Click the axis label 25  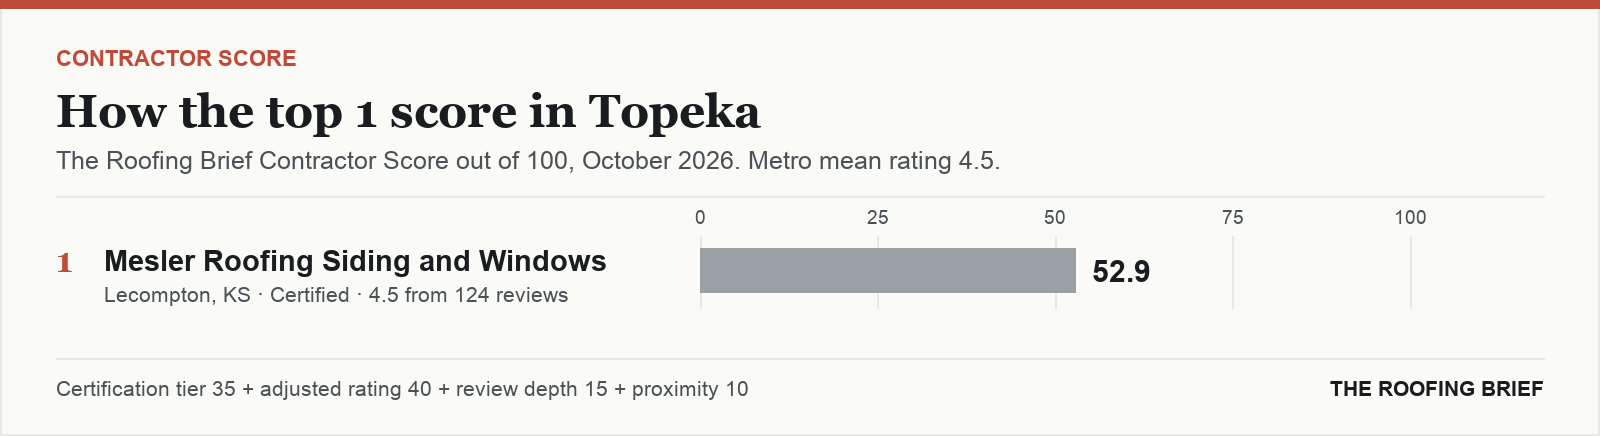click(x=877, y=217)
